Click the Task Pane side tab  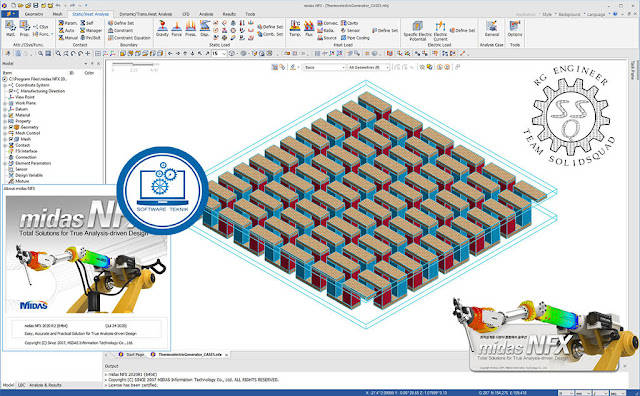pyautogui.click(x=633, y=70)
